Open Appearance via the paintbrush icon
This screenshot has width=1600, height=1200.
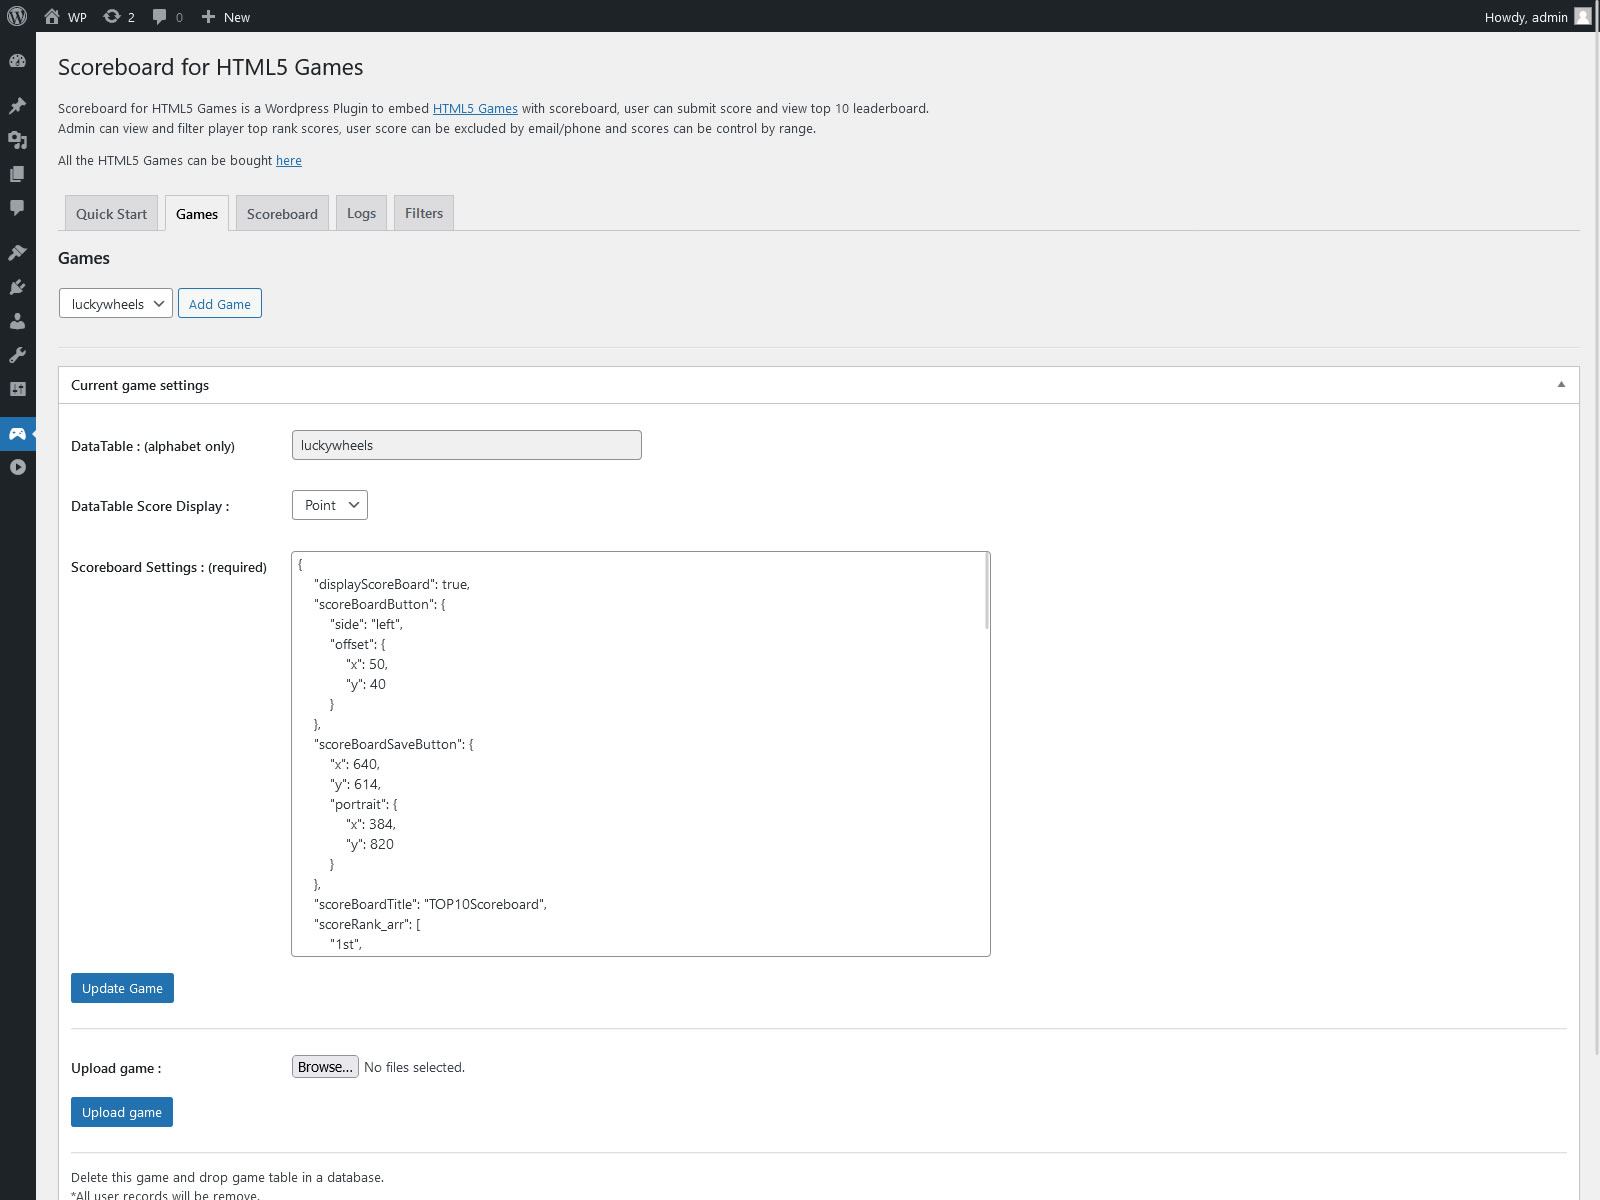tap(17, 253)
